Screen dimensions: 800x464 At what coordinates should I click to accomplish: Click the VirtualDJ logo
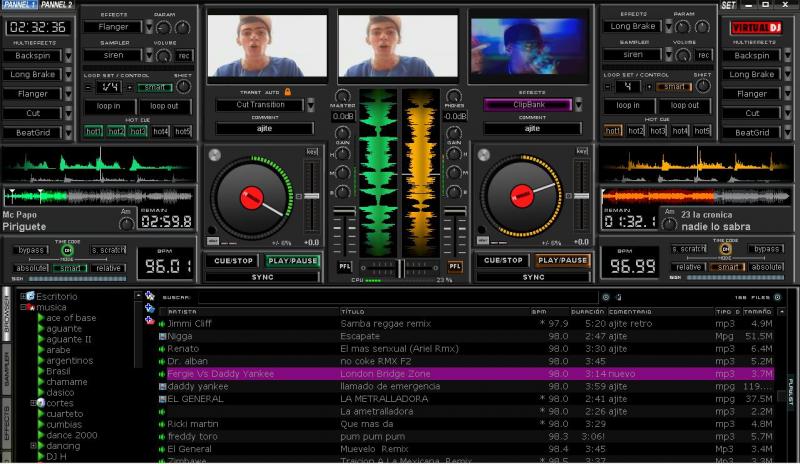click(x=756, y=28)
